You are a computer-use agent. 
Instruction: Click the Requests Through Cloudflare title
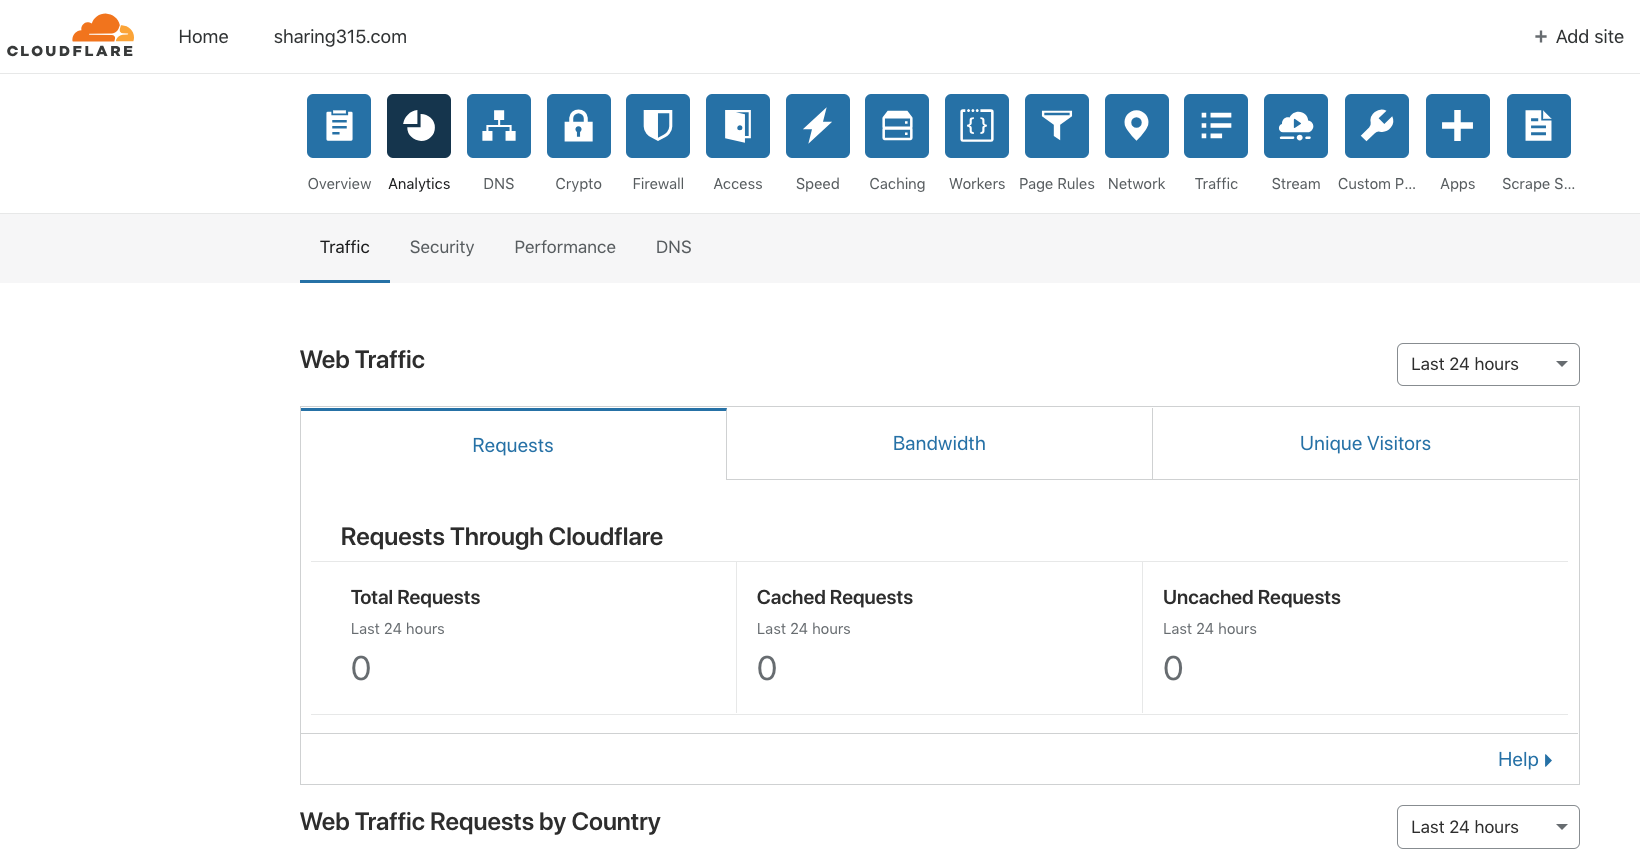coord(502,537)
